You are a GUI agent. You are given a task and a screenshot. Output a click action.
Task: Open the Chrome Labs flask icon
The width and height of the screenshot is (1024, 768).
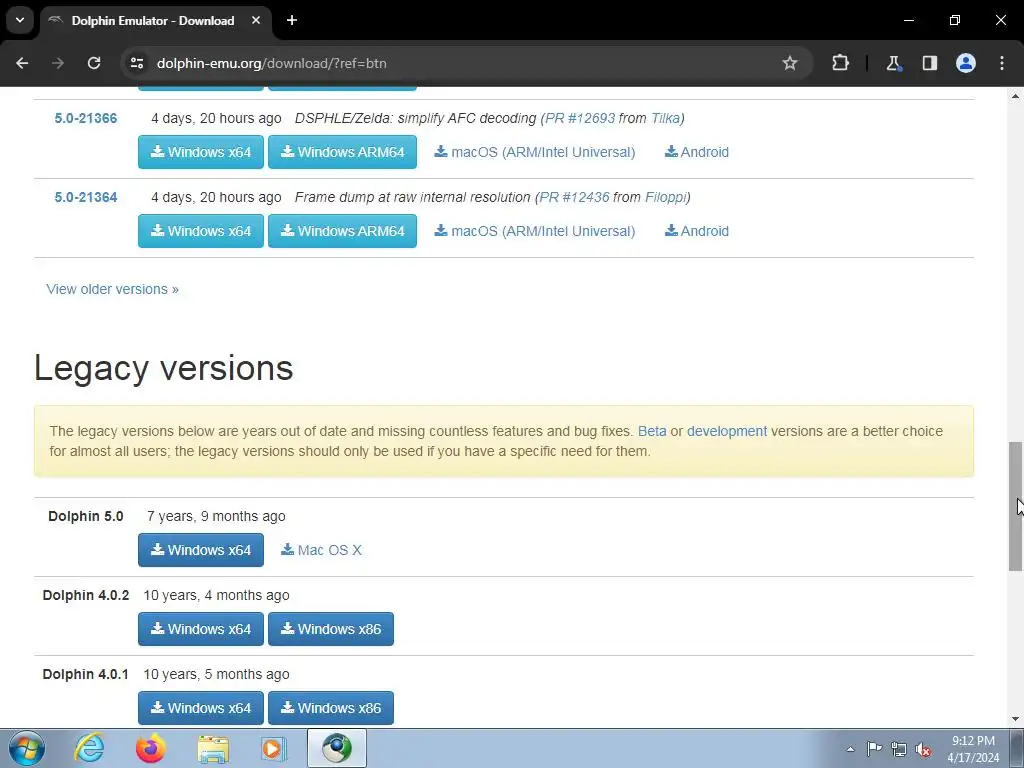tap(893, 63)
